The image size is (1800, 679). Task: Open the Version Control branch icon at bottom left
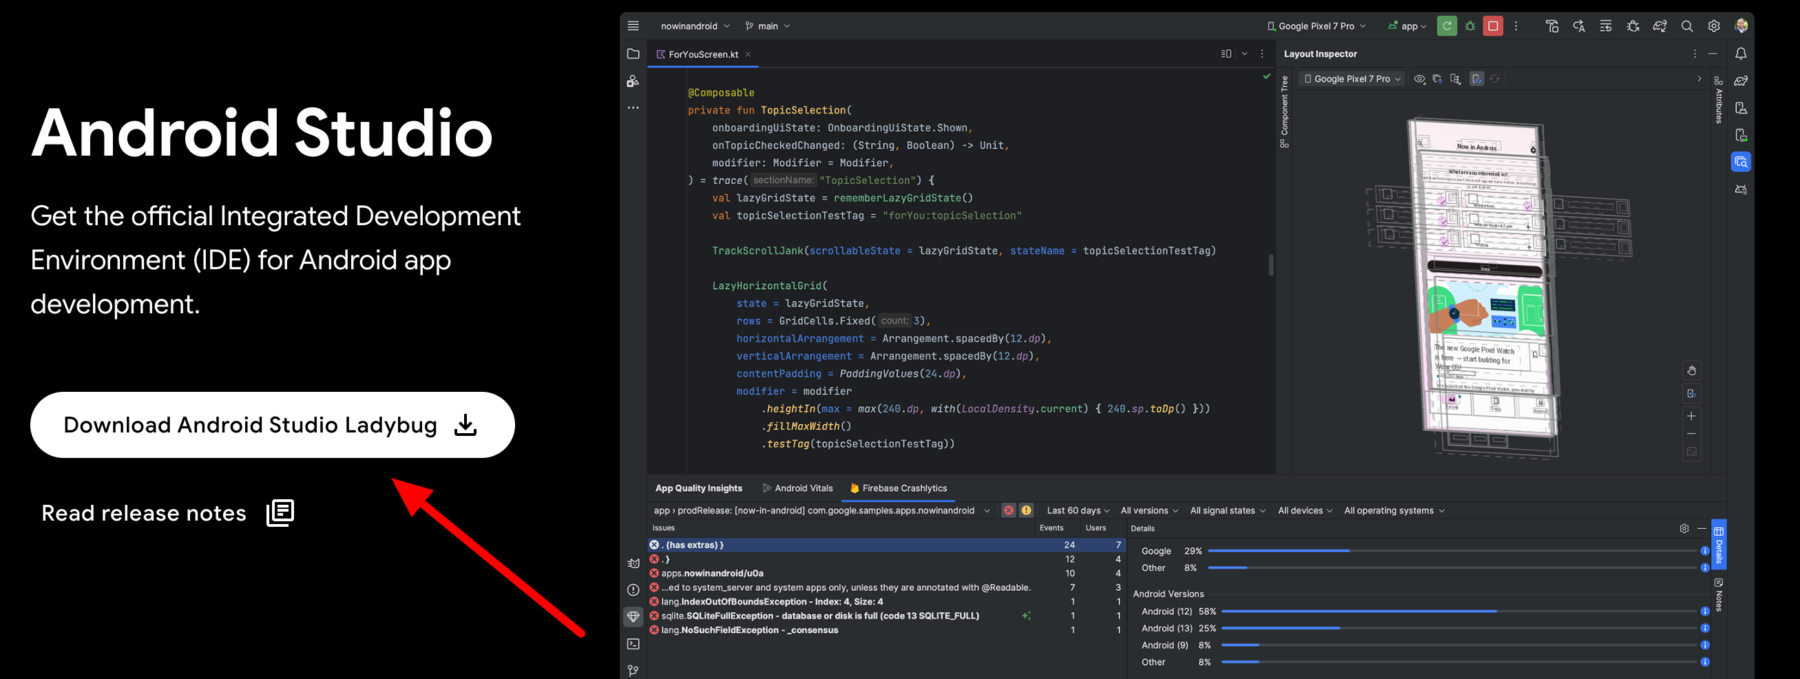click(633, 670)
